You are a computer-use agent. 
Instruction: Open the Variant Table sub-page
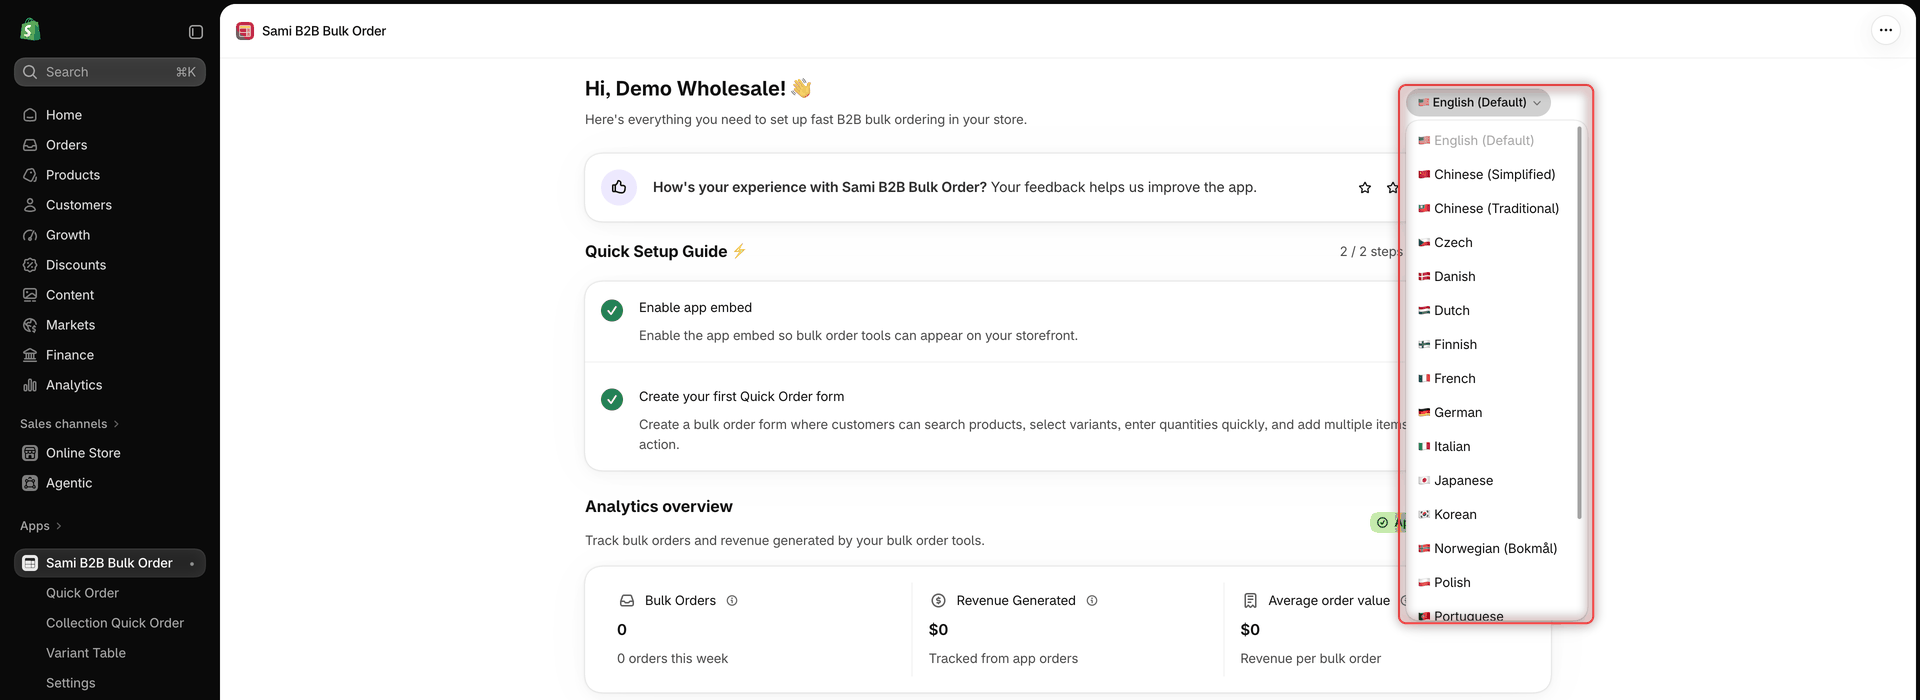86,653
